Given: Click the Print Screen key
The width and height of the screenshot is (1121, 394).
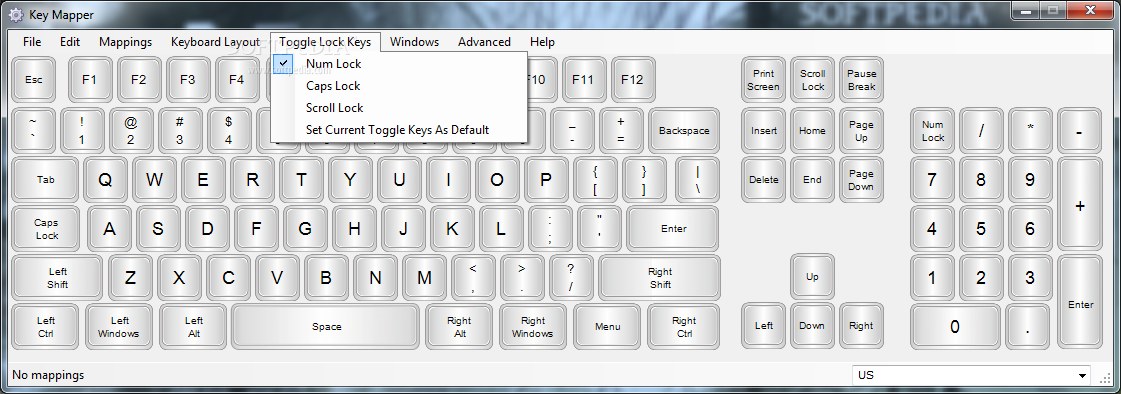Looking at the screenshot, I should tap(764, 79).
